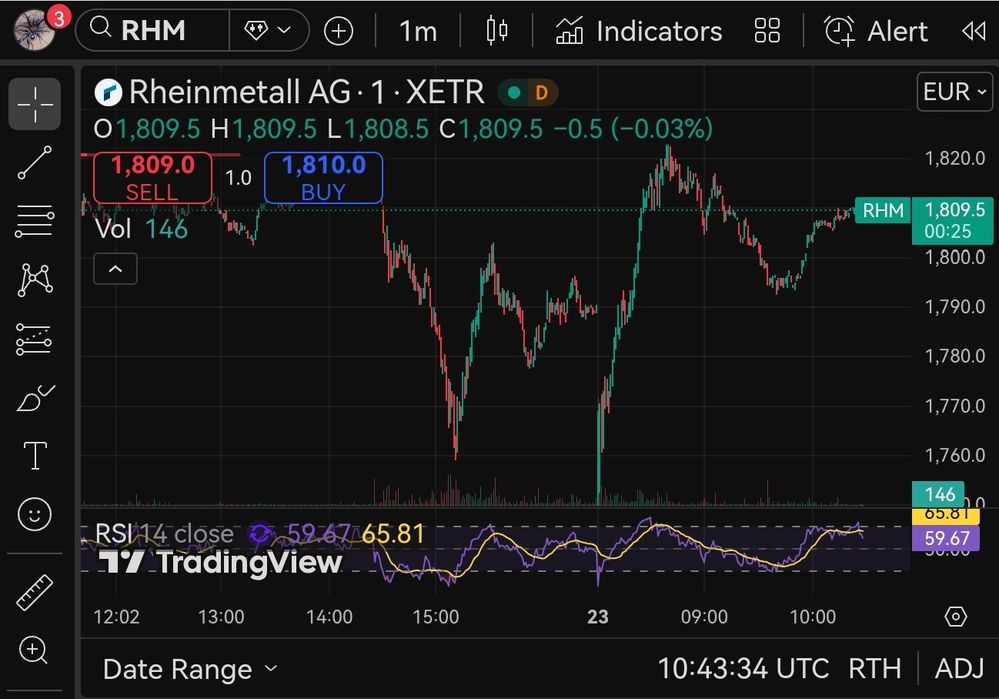Open chart settings hexagon gear icon

(956, 617)
